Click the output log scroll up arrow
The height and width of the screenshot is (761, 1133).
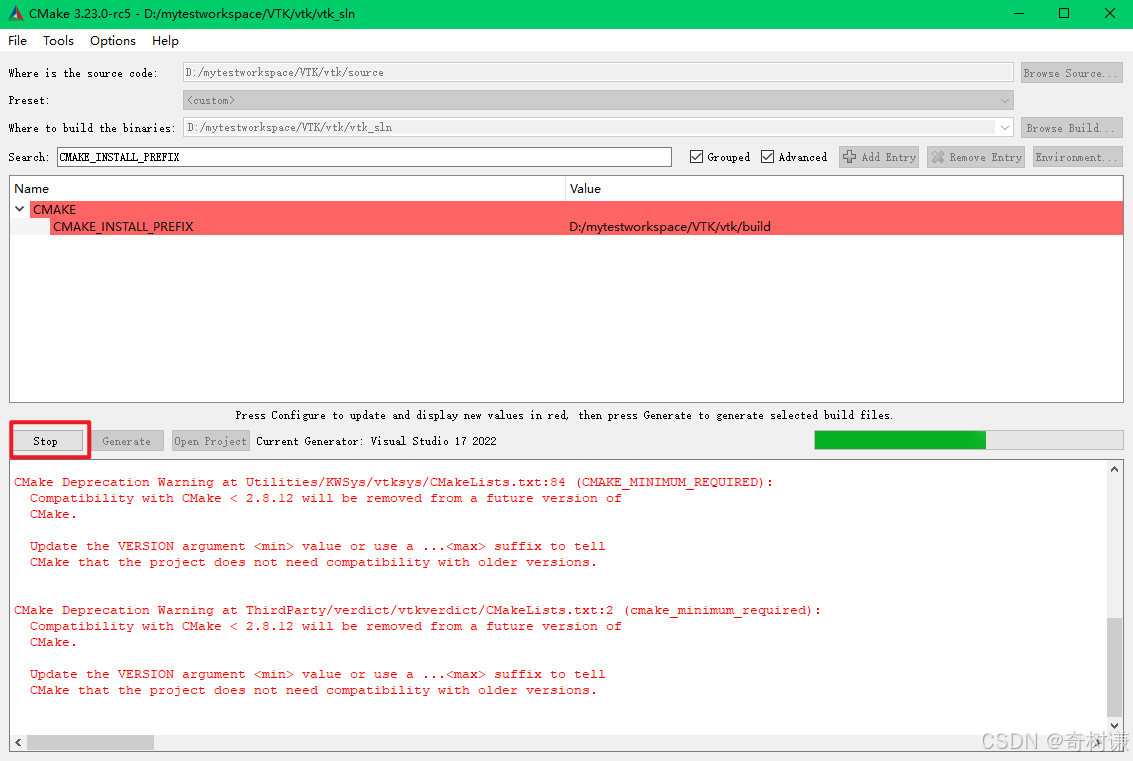pos(1114,469)
